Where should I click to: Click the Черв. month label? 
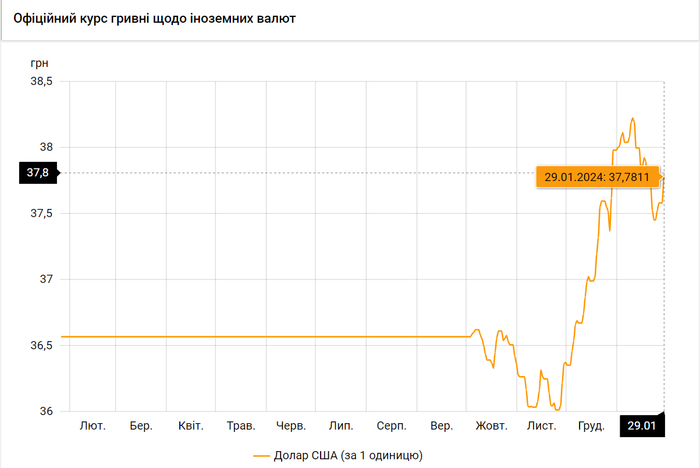coord(291,426)
